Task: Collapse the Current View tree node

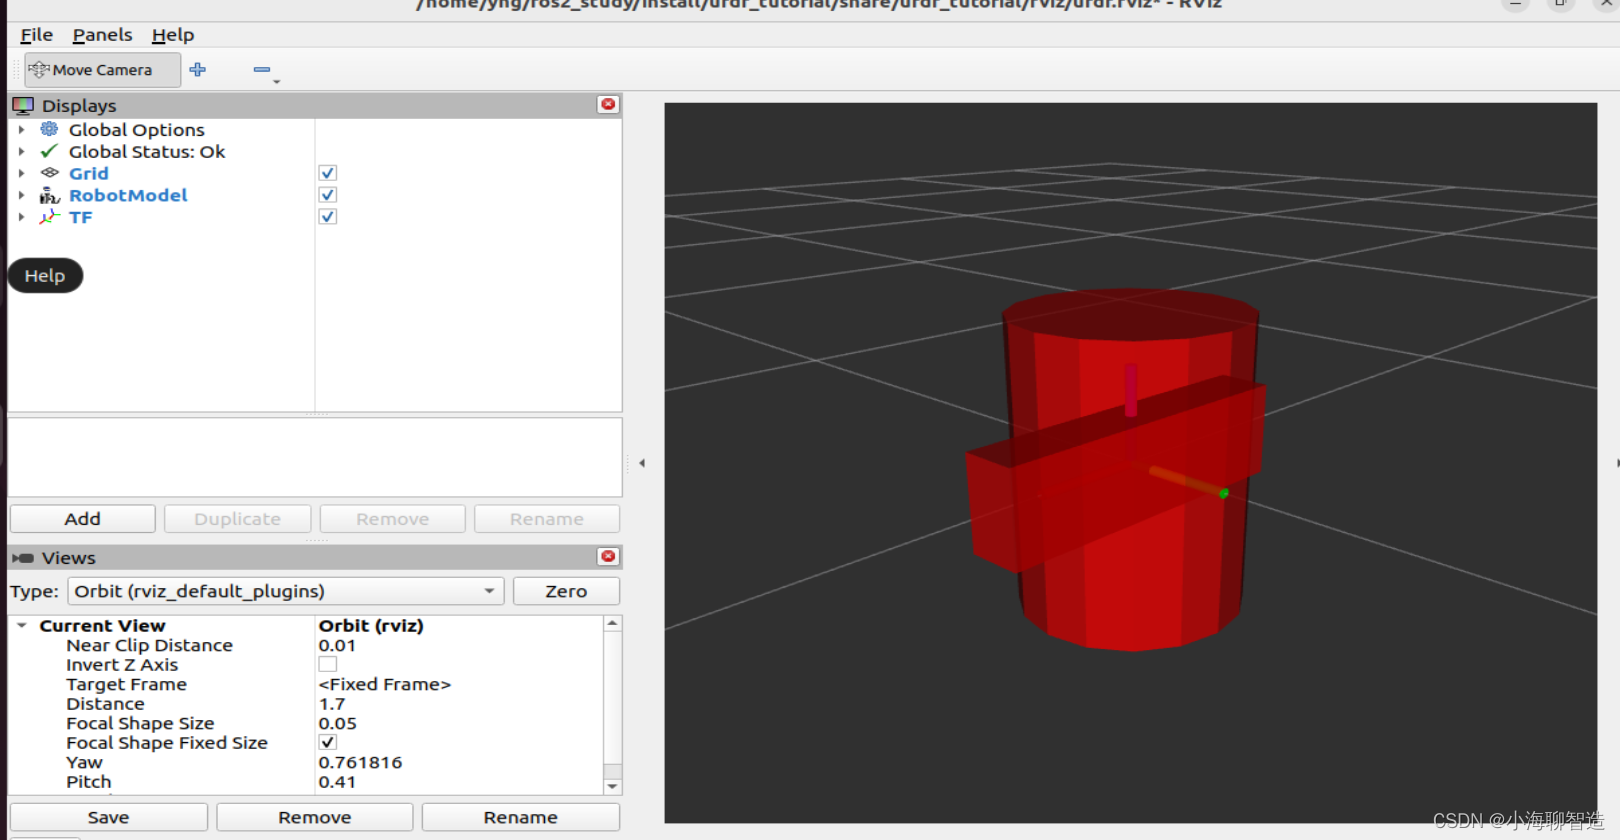Action: pyautogui.click(x=21, y=625)
